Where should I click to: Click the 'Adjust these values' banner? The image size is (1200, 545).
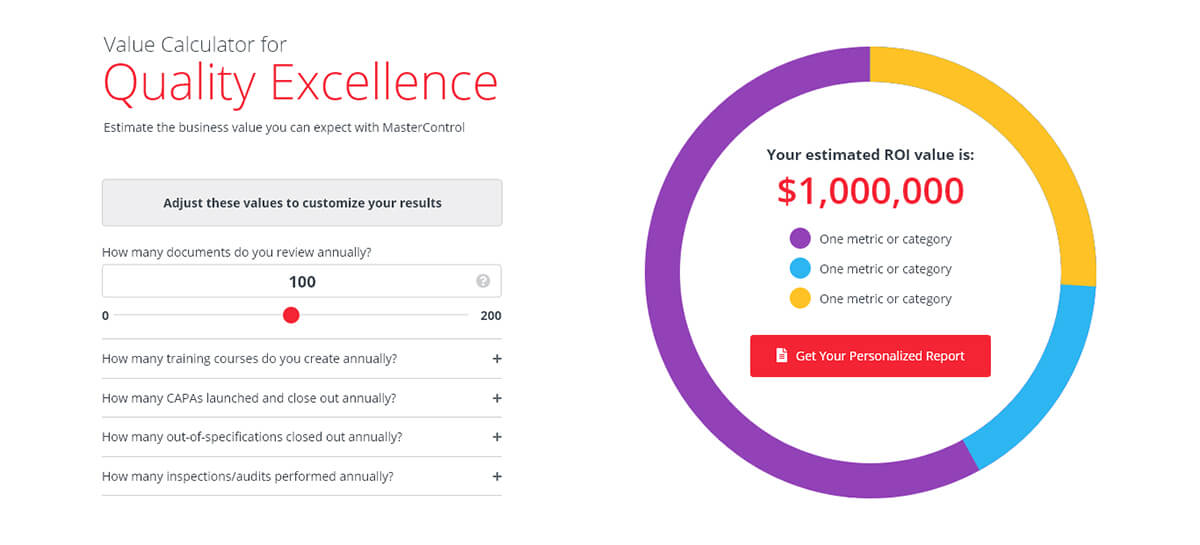point(302,203)
